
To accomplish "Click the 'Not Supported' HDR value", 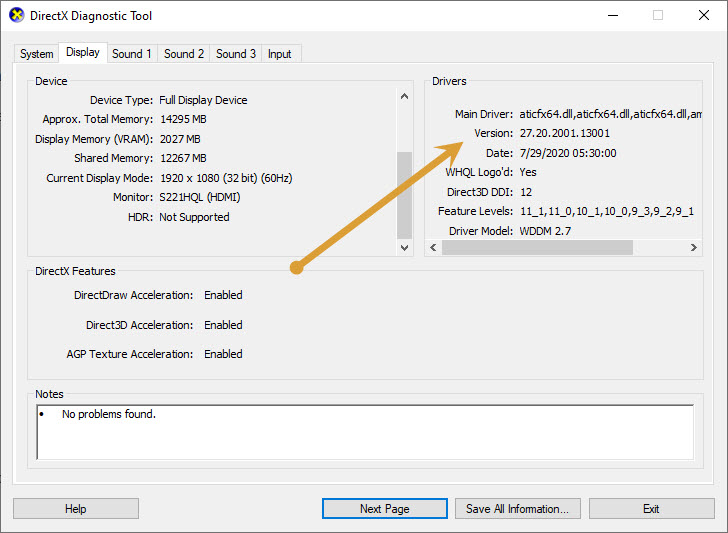I will coord(194,217).
